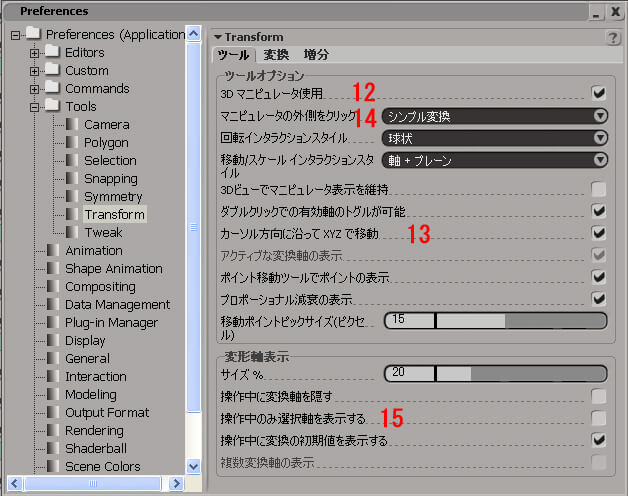Open the General preferences

click(87, 359)
